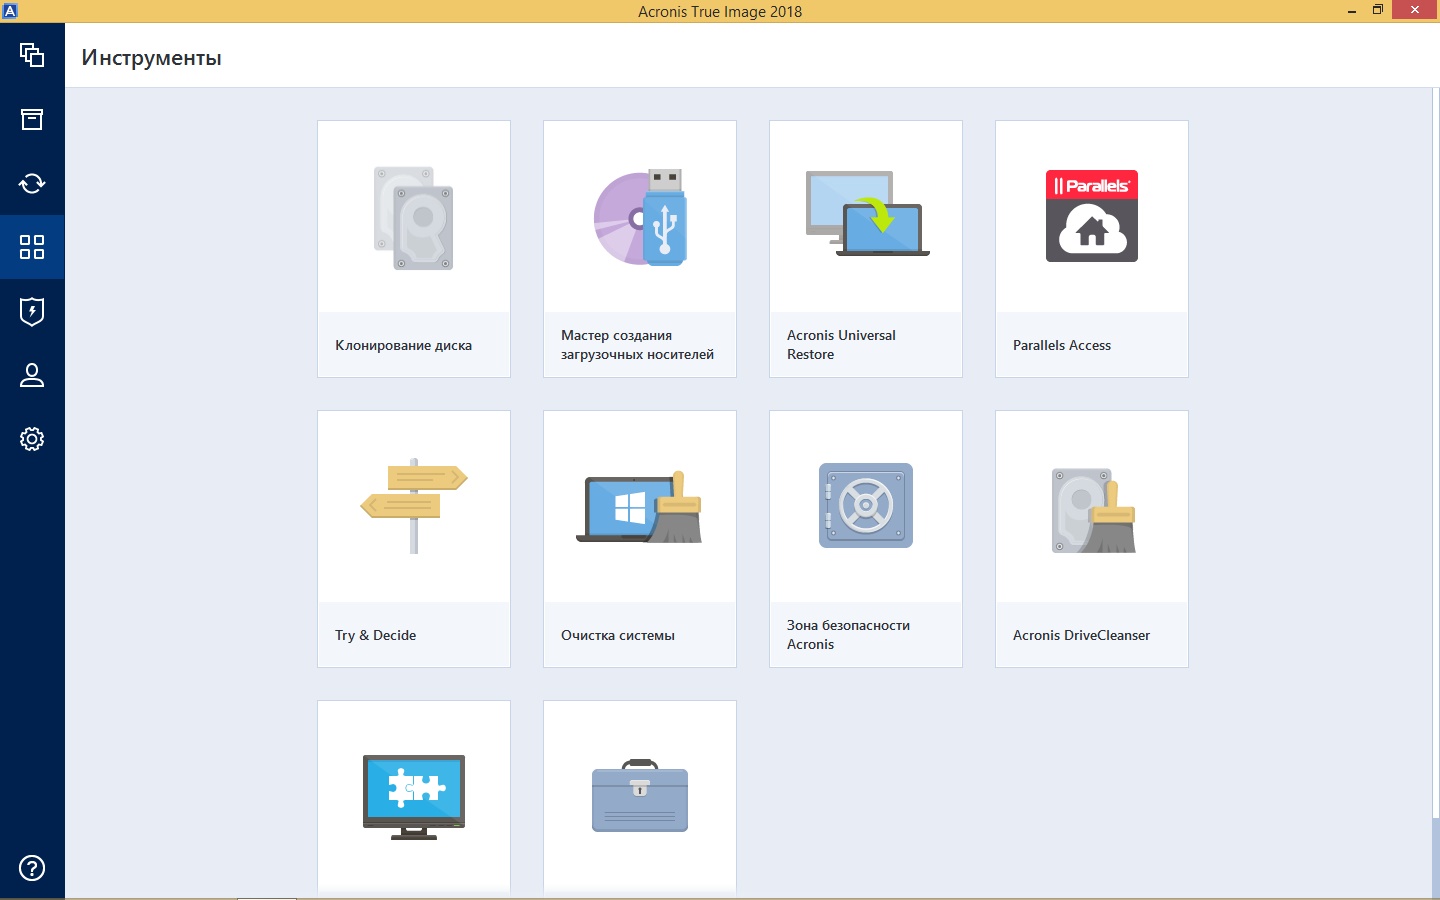Open the Account person icon
The width and height of the screenshot is (1440, 900).
[x=32, y=375]
